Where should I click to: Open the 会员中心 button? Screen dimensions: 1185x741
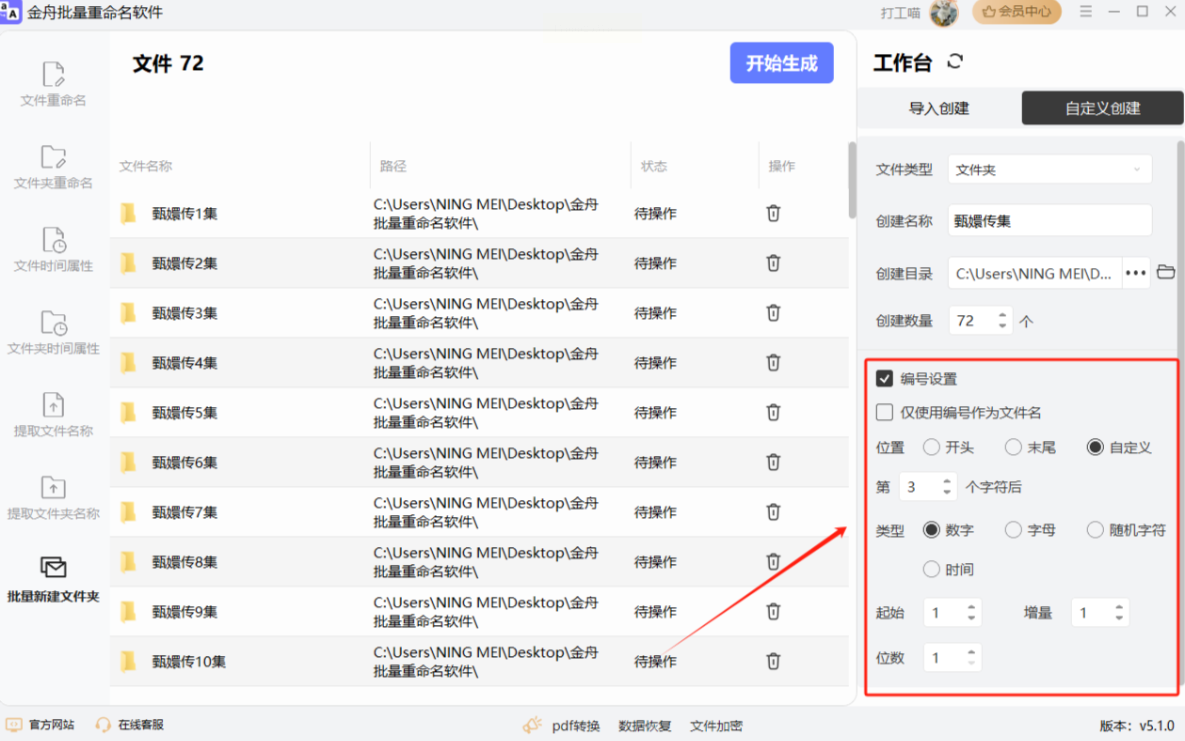pos(1017,12)
